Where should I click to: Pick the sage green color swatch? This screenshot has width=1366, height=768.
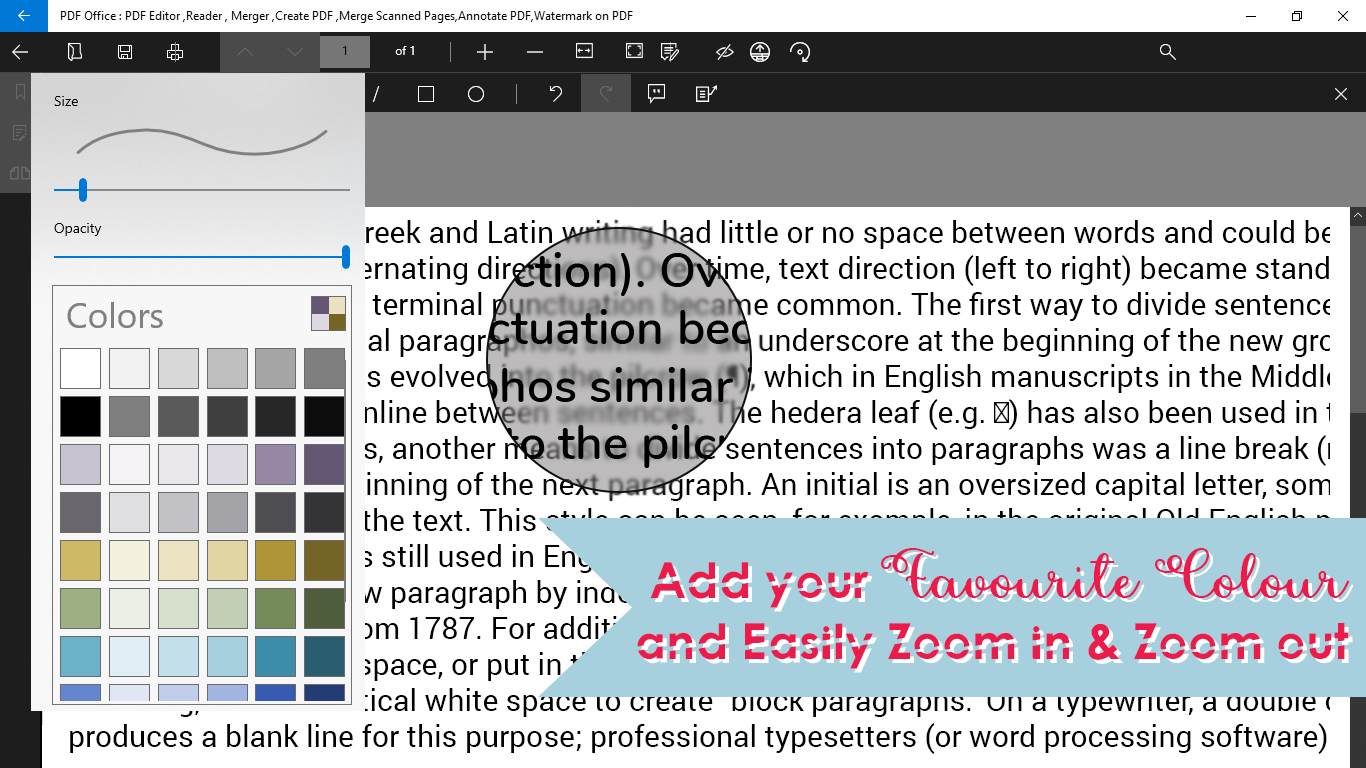80,609
